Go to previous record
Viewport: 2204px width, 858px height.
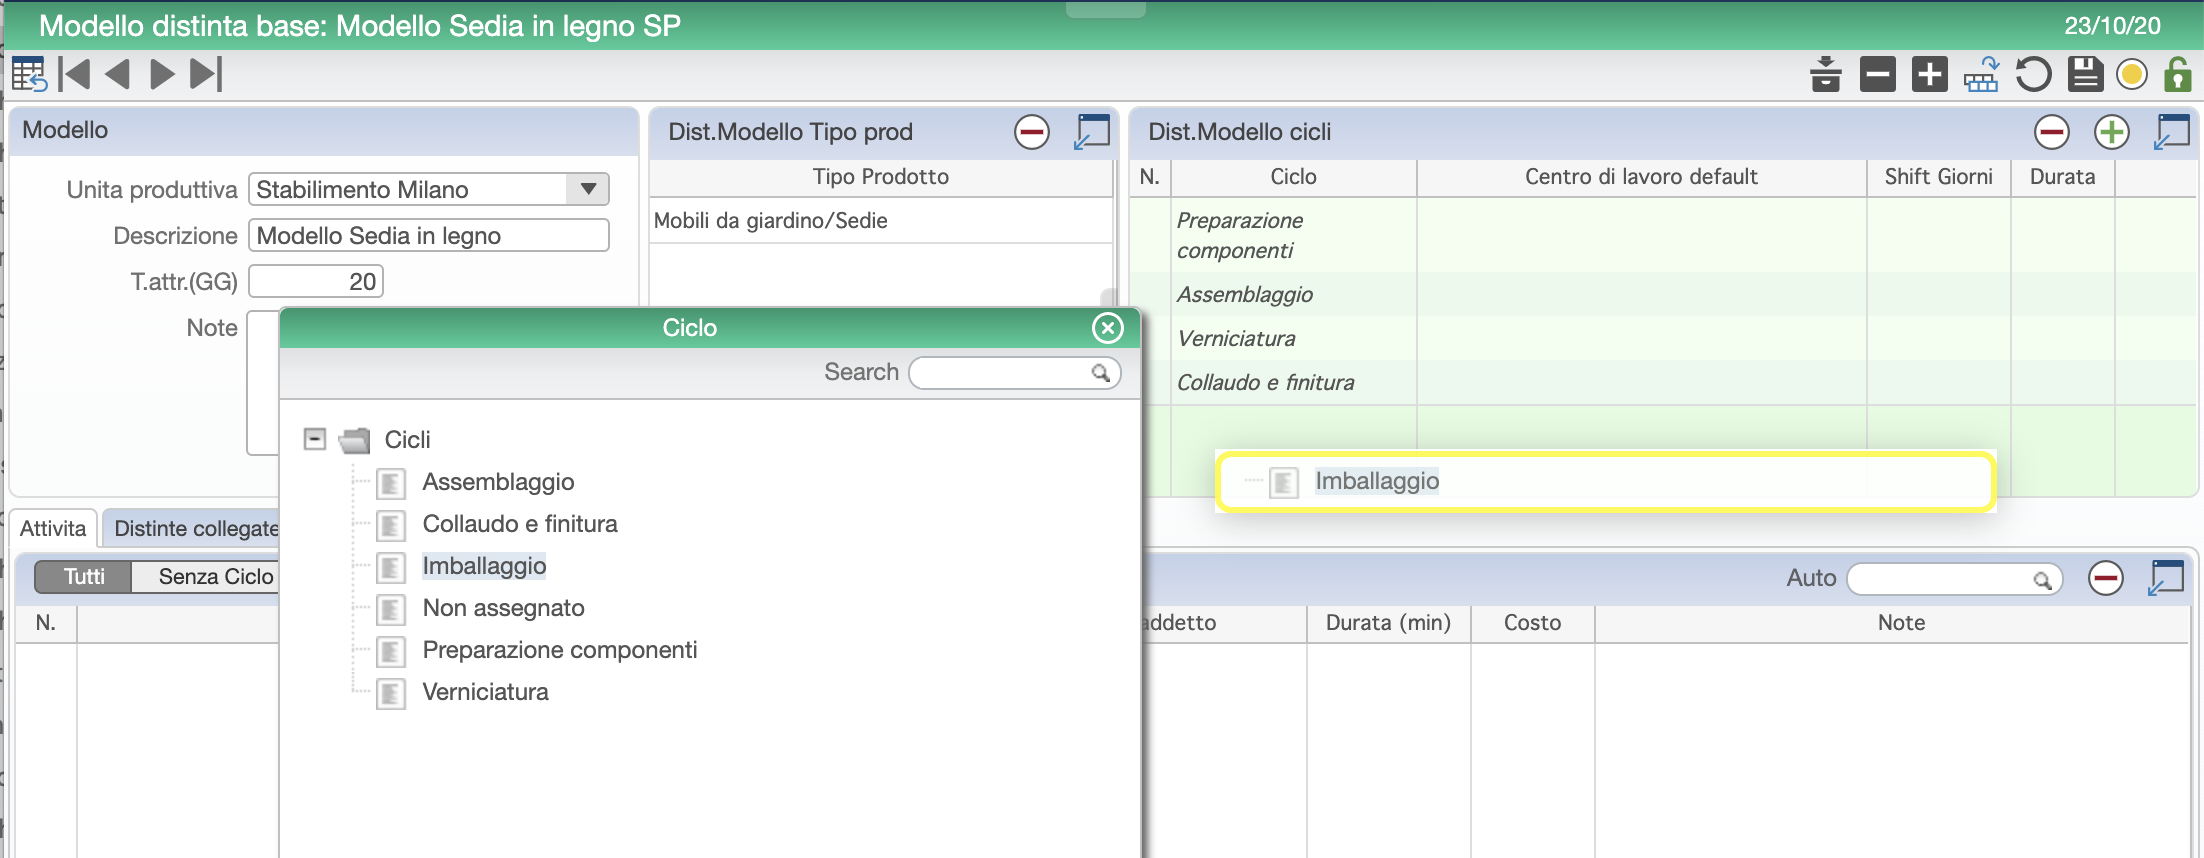pyautogui.click(x=118, y=74)
